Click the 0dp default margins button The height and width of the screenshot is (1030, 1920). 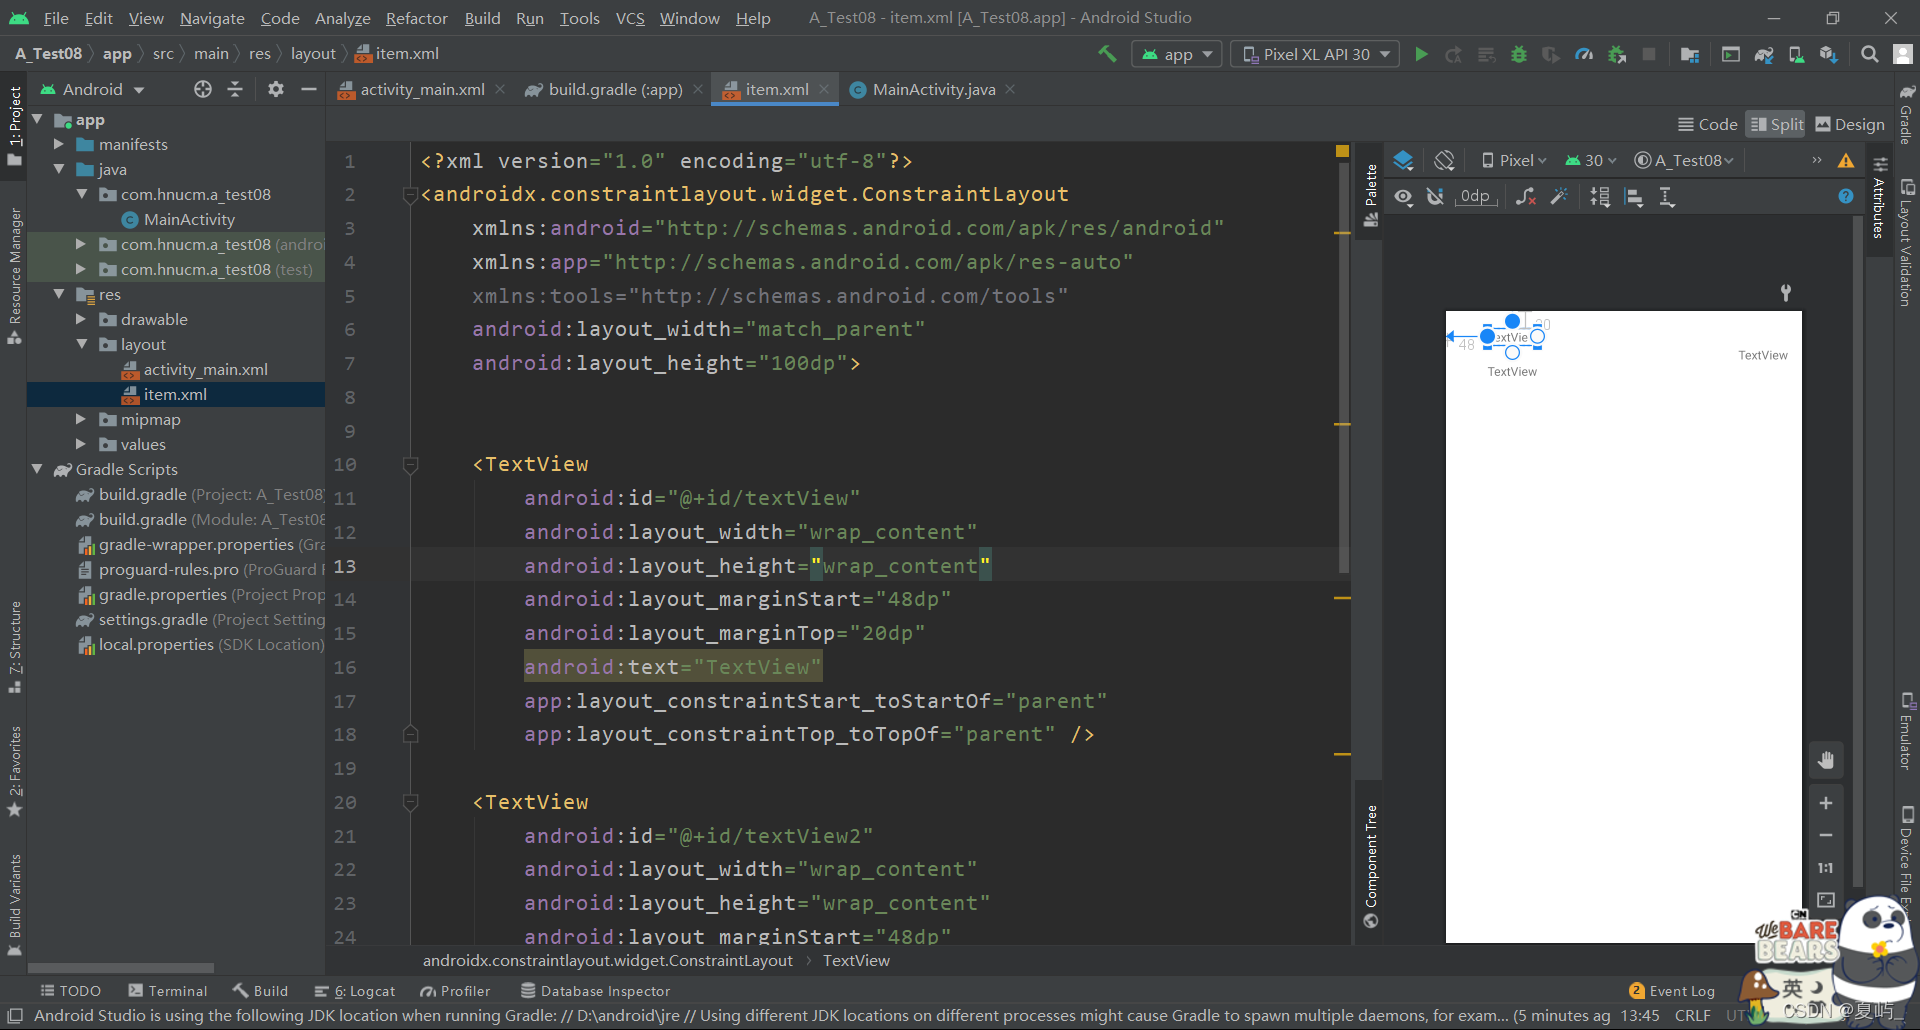point(1475,197)
